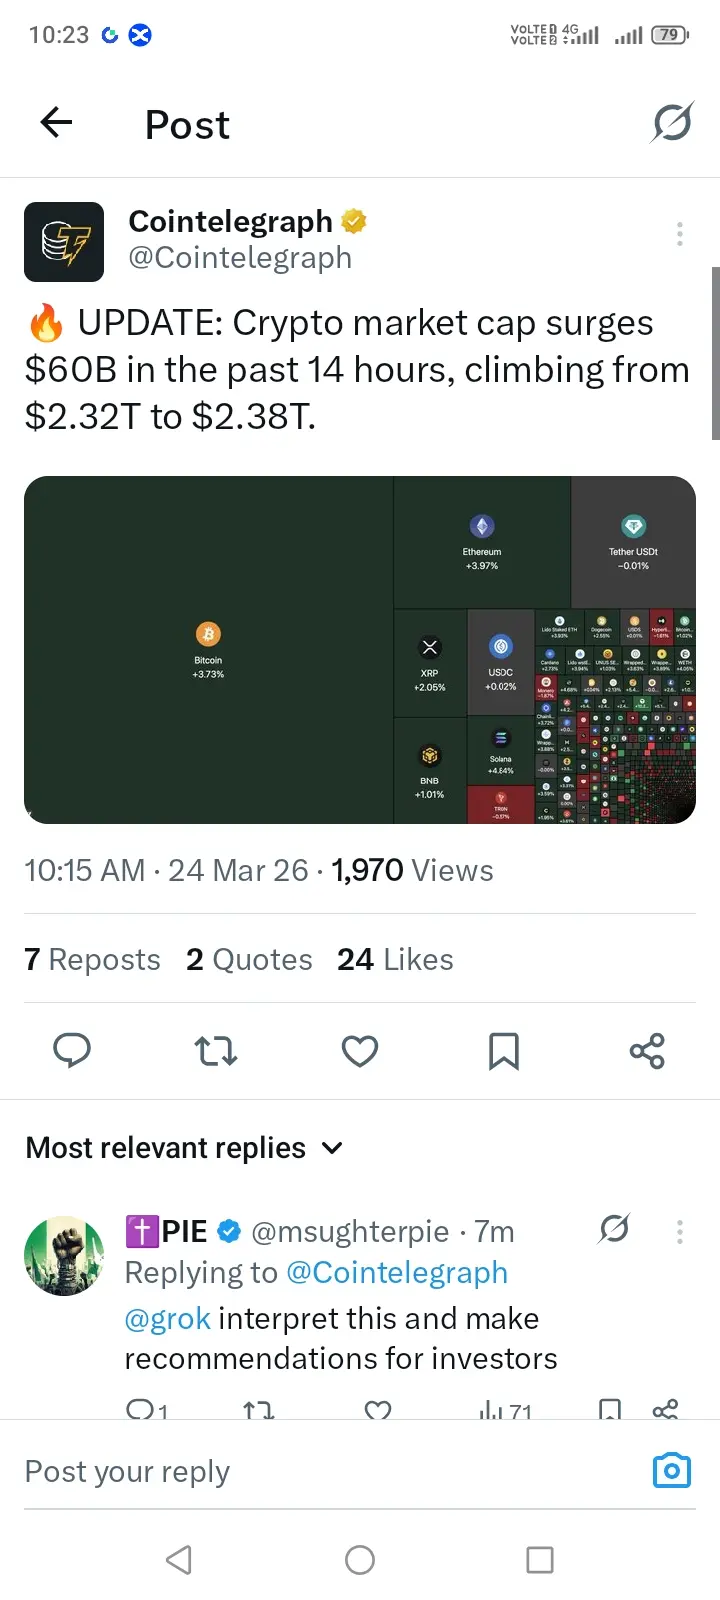The image size is (720, 1600).
Task: Tap the camera icon in the reply bar
Action: [671, 1470]
